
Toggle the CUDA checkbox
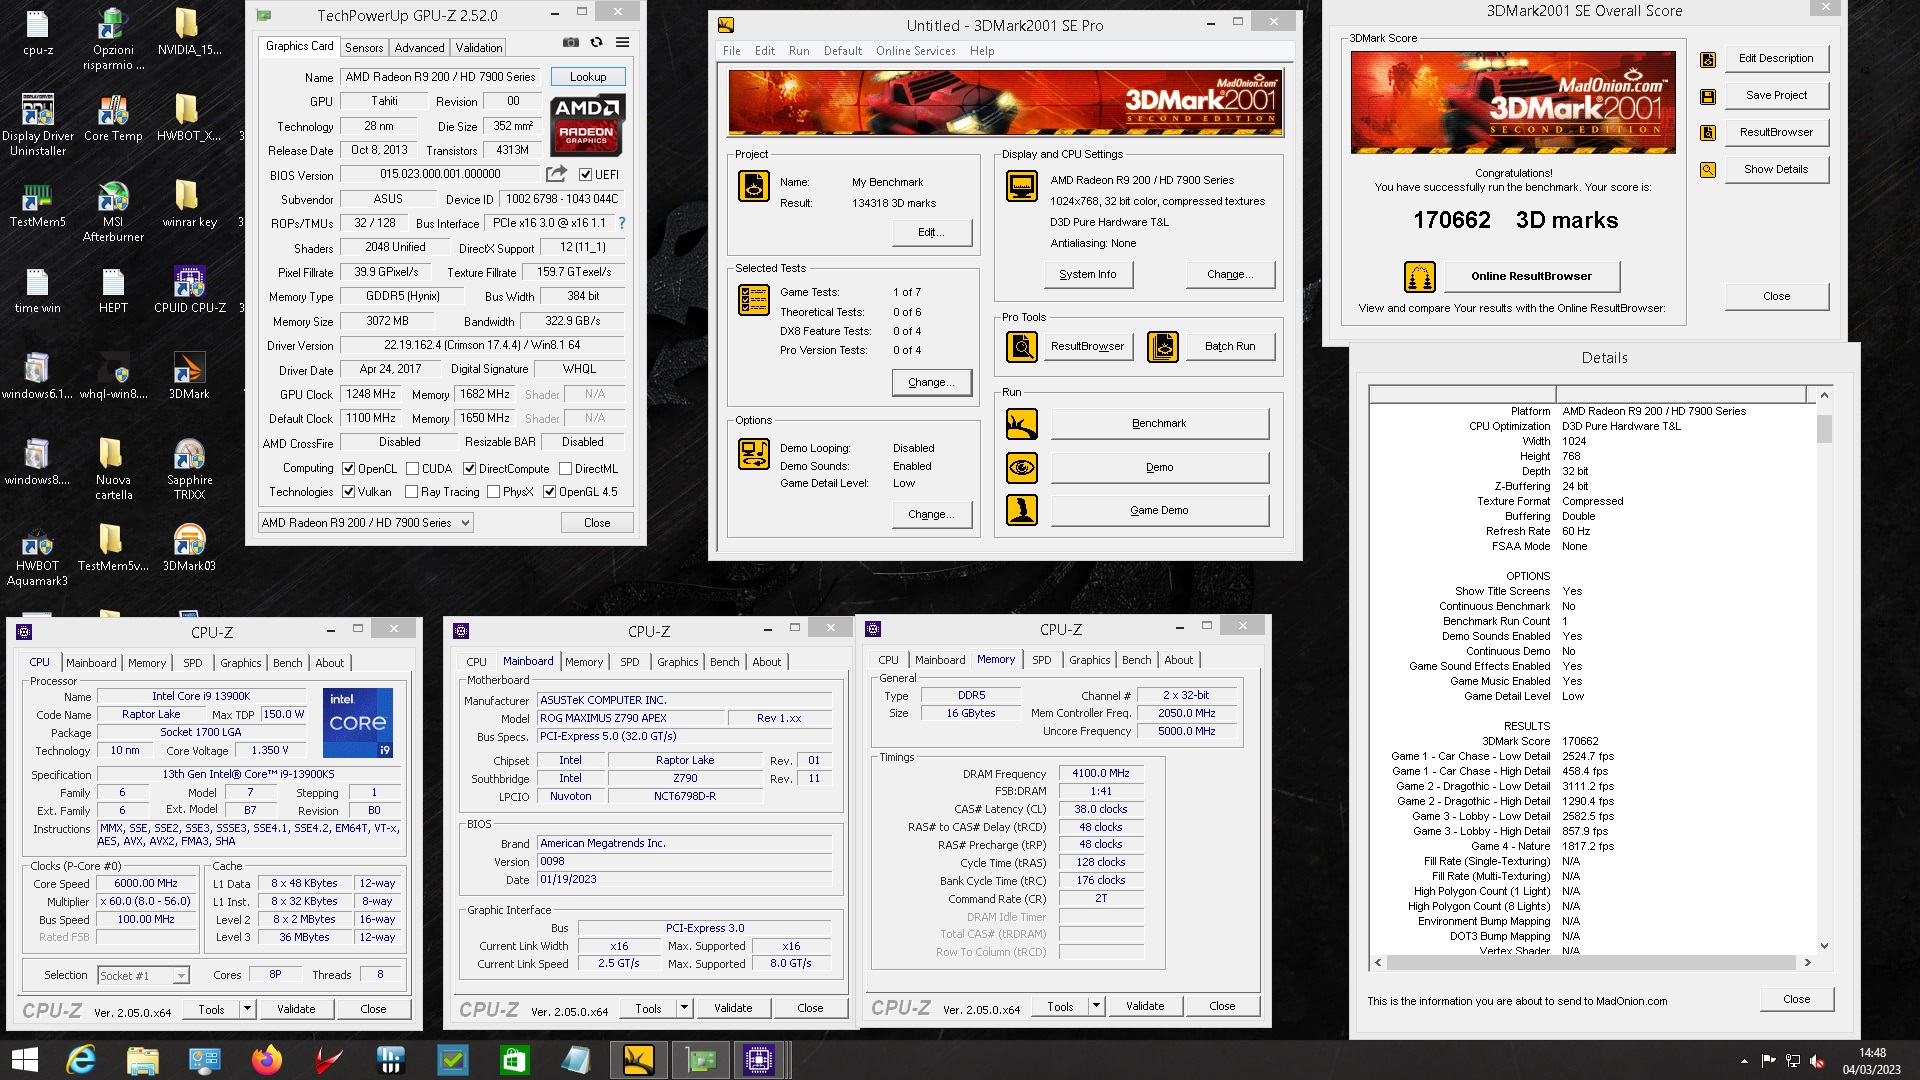pyautogui.click(x=412, y=468)
